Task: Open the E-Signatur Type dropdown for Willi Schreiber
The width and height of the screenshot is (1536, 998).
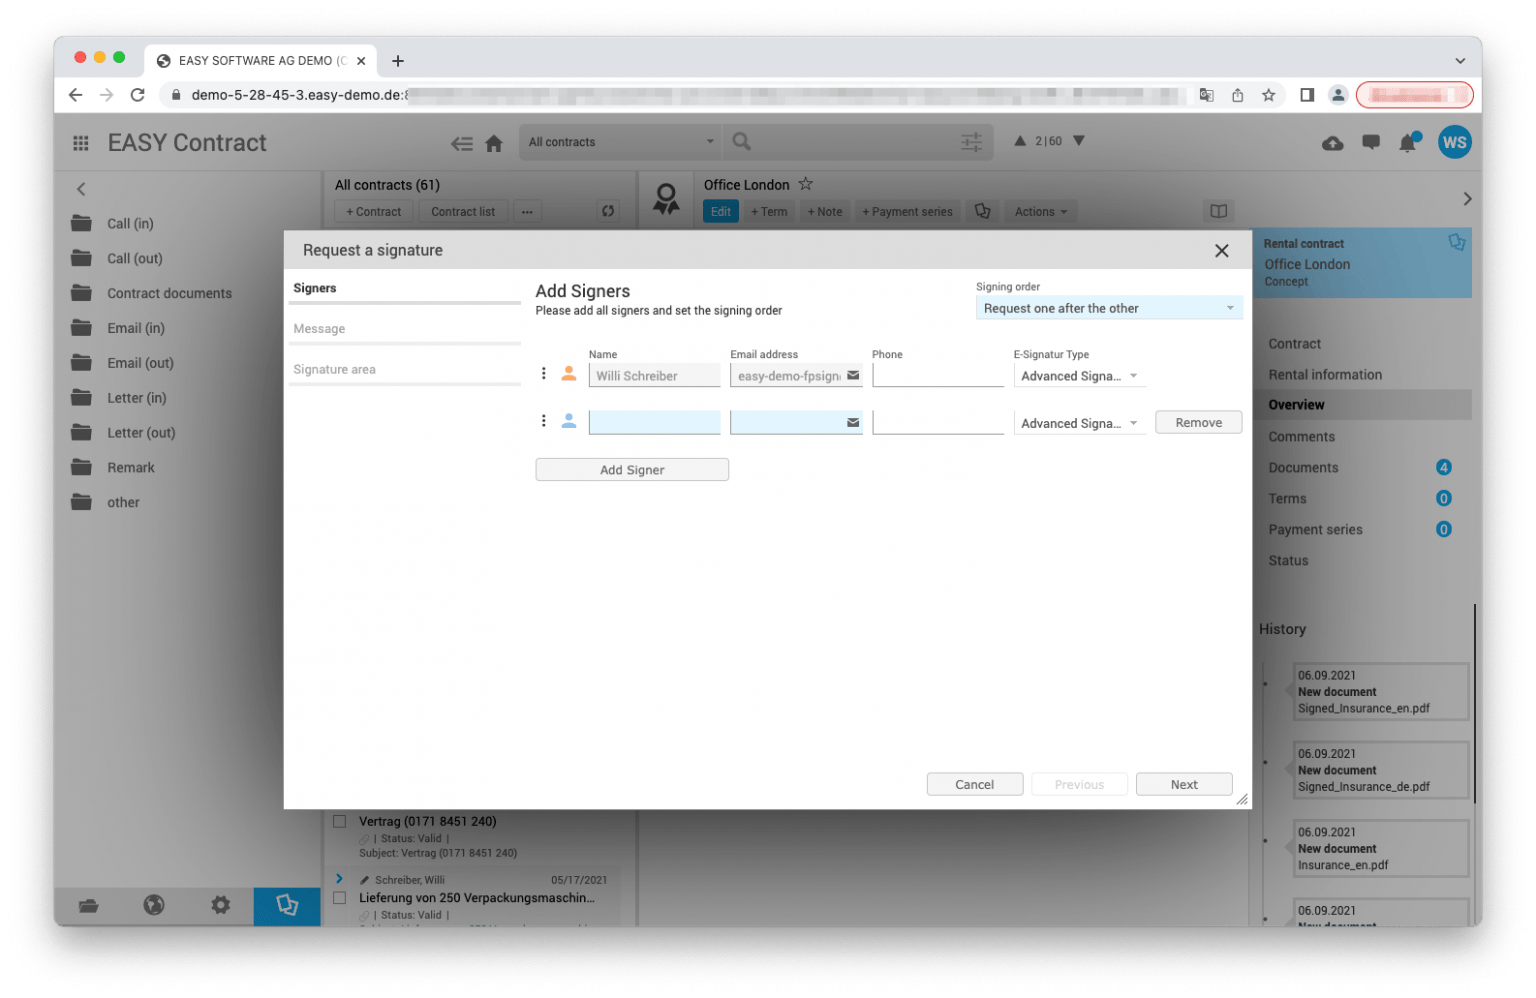Action: coord(1079,375)
